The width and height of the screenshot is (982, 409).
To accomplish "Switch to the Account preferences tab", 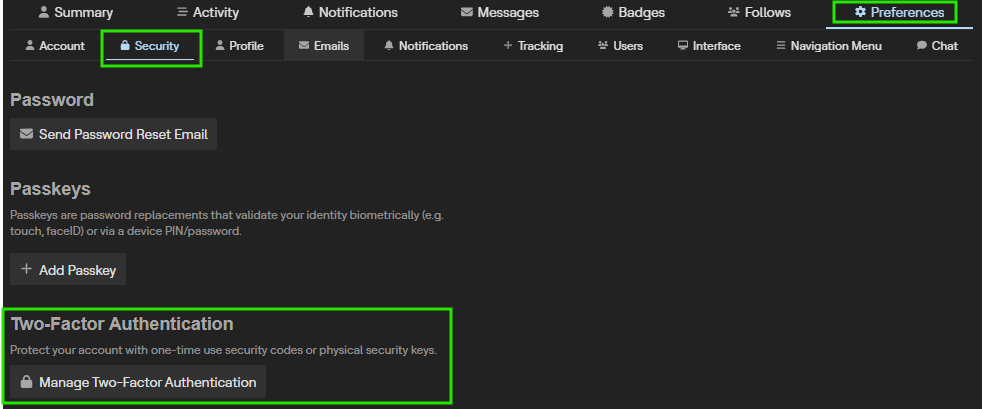I will click(x=54, y=46).
